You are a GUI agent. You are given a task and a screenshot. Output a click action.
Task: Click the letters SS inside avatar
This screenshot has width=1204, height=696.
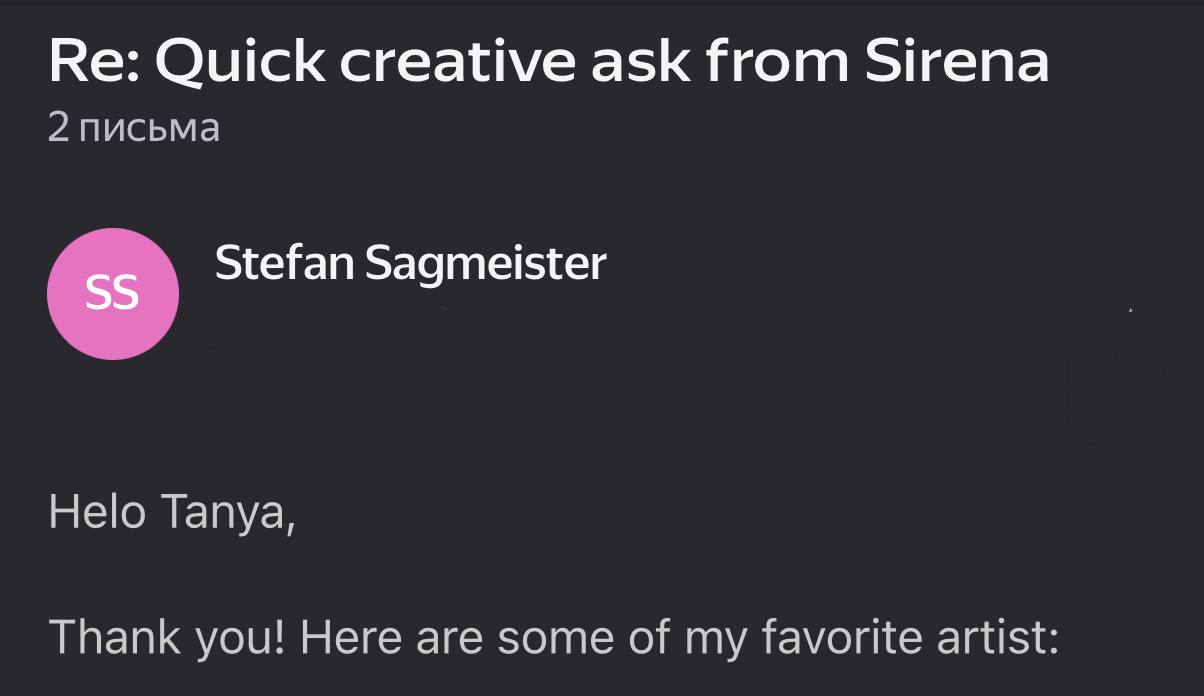tap(112, 294)
